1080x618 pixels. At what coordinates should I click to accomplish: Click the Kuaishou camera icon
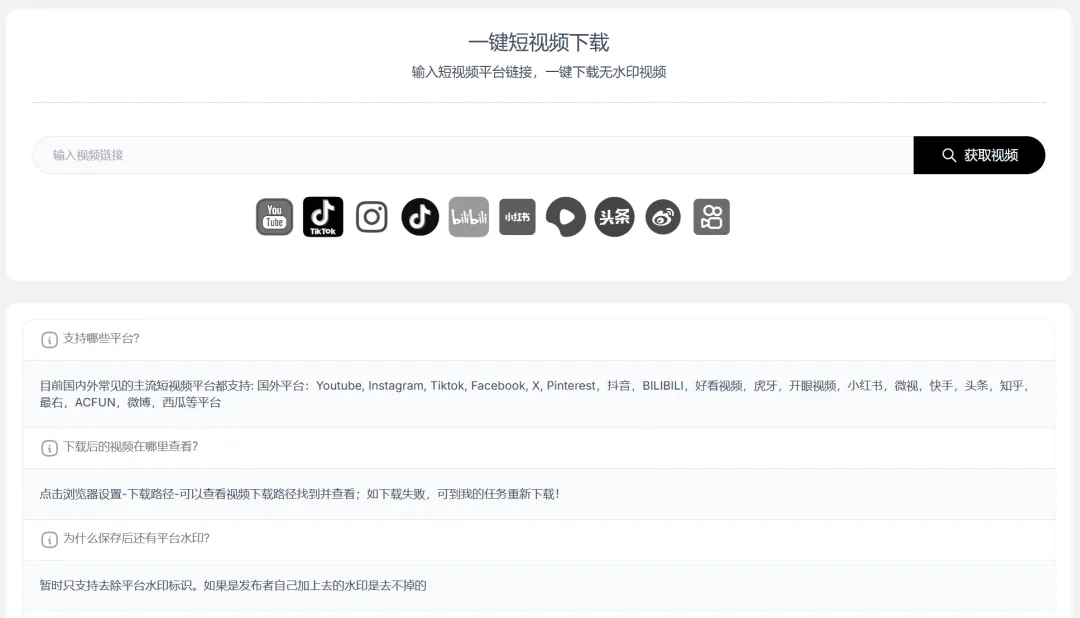pos(712,217)
